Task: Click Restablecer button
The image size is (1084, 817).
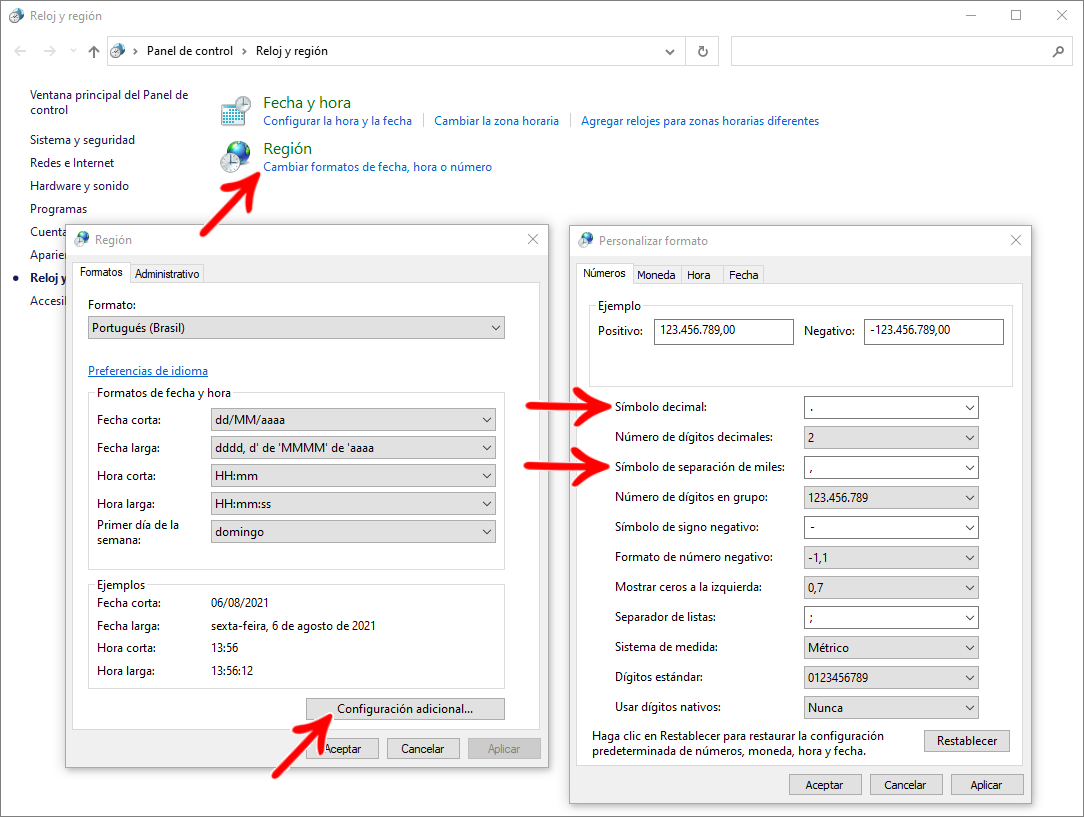Action: (x=966, y=741)
